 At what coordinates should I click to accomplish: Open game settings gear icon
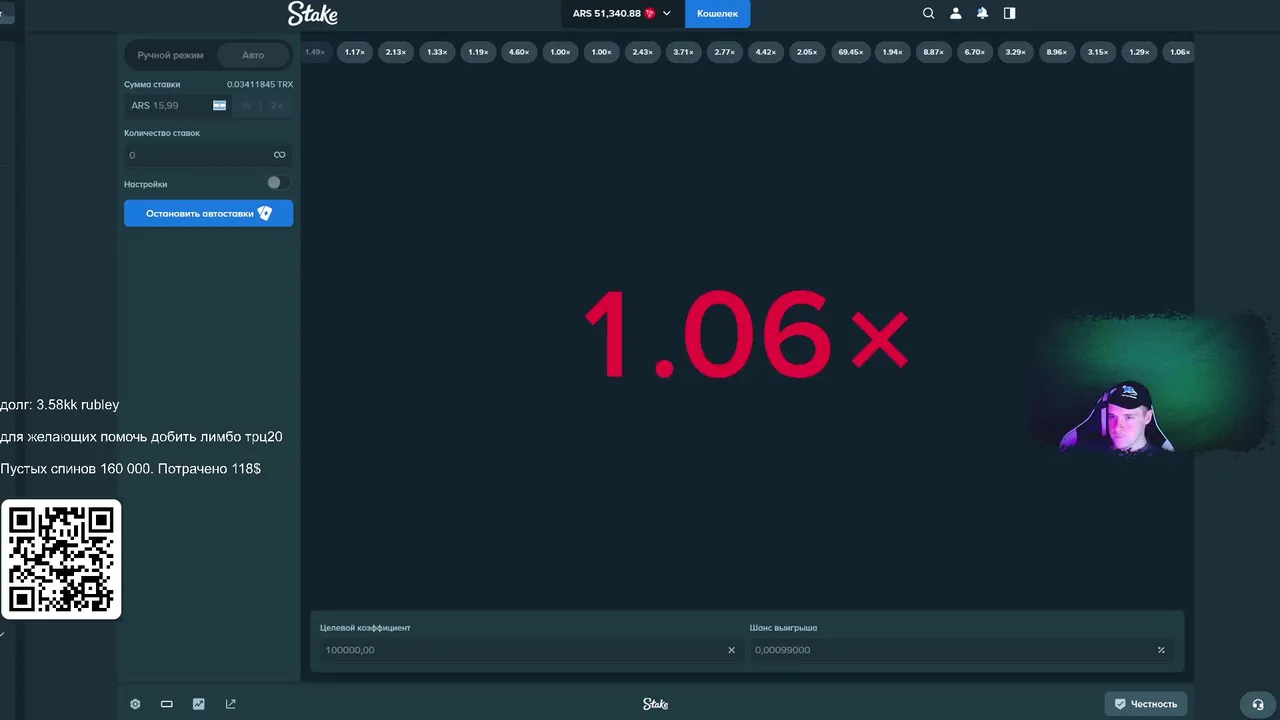[x=135, y=704]
